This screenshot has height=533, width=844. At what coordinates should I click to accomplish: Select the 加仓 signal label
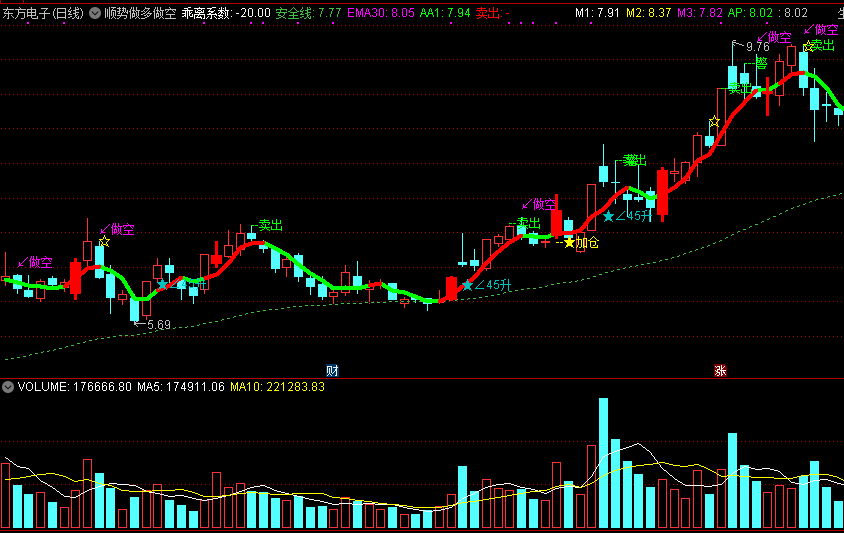[587, 243]
